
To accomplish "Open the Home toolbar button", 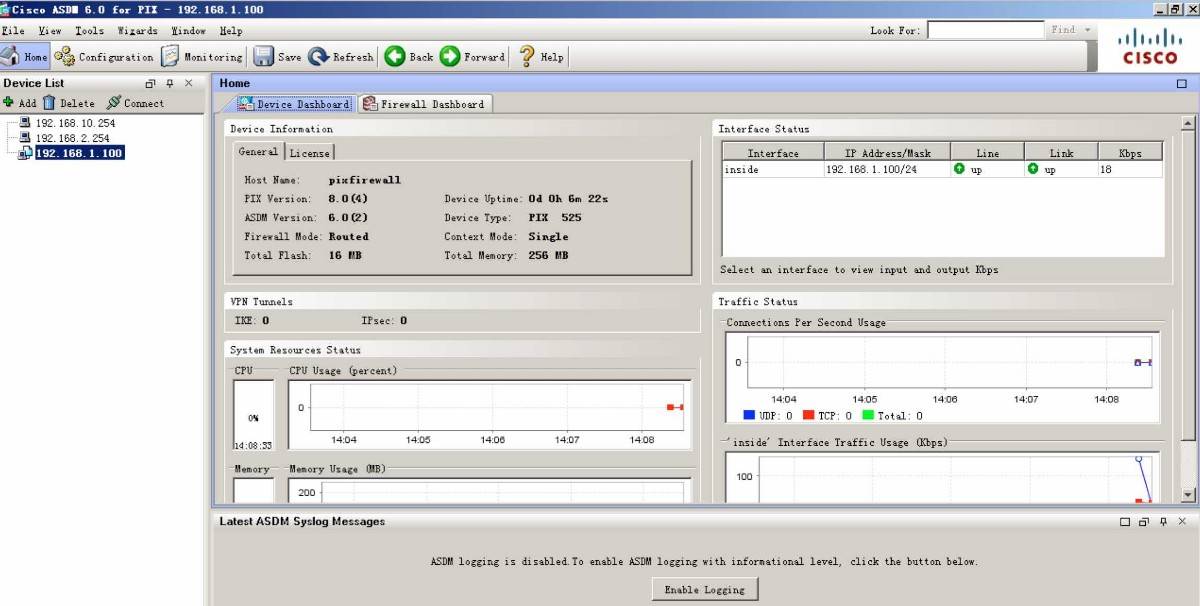I will [x=25, y=57].
